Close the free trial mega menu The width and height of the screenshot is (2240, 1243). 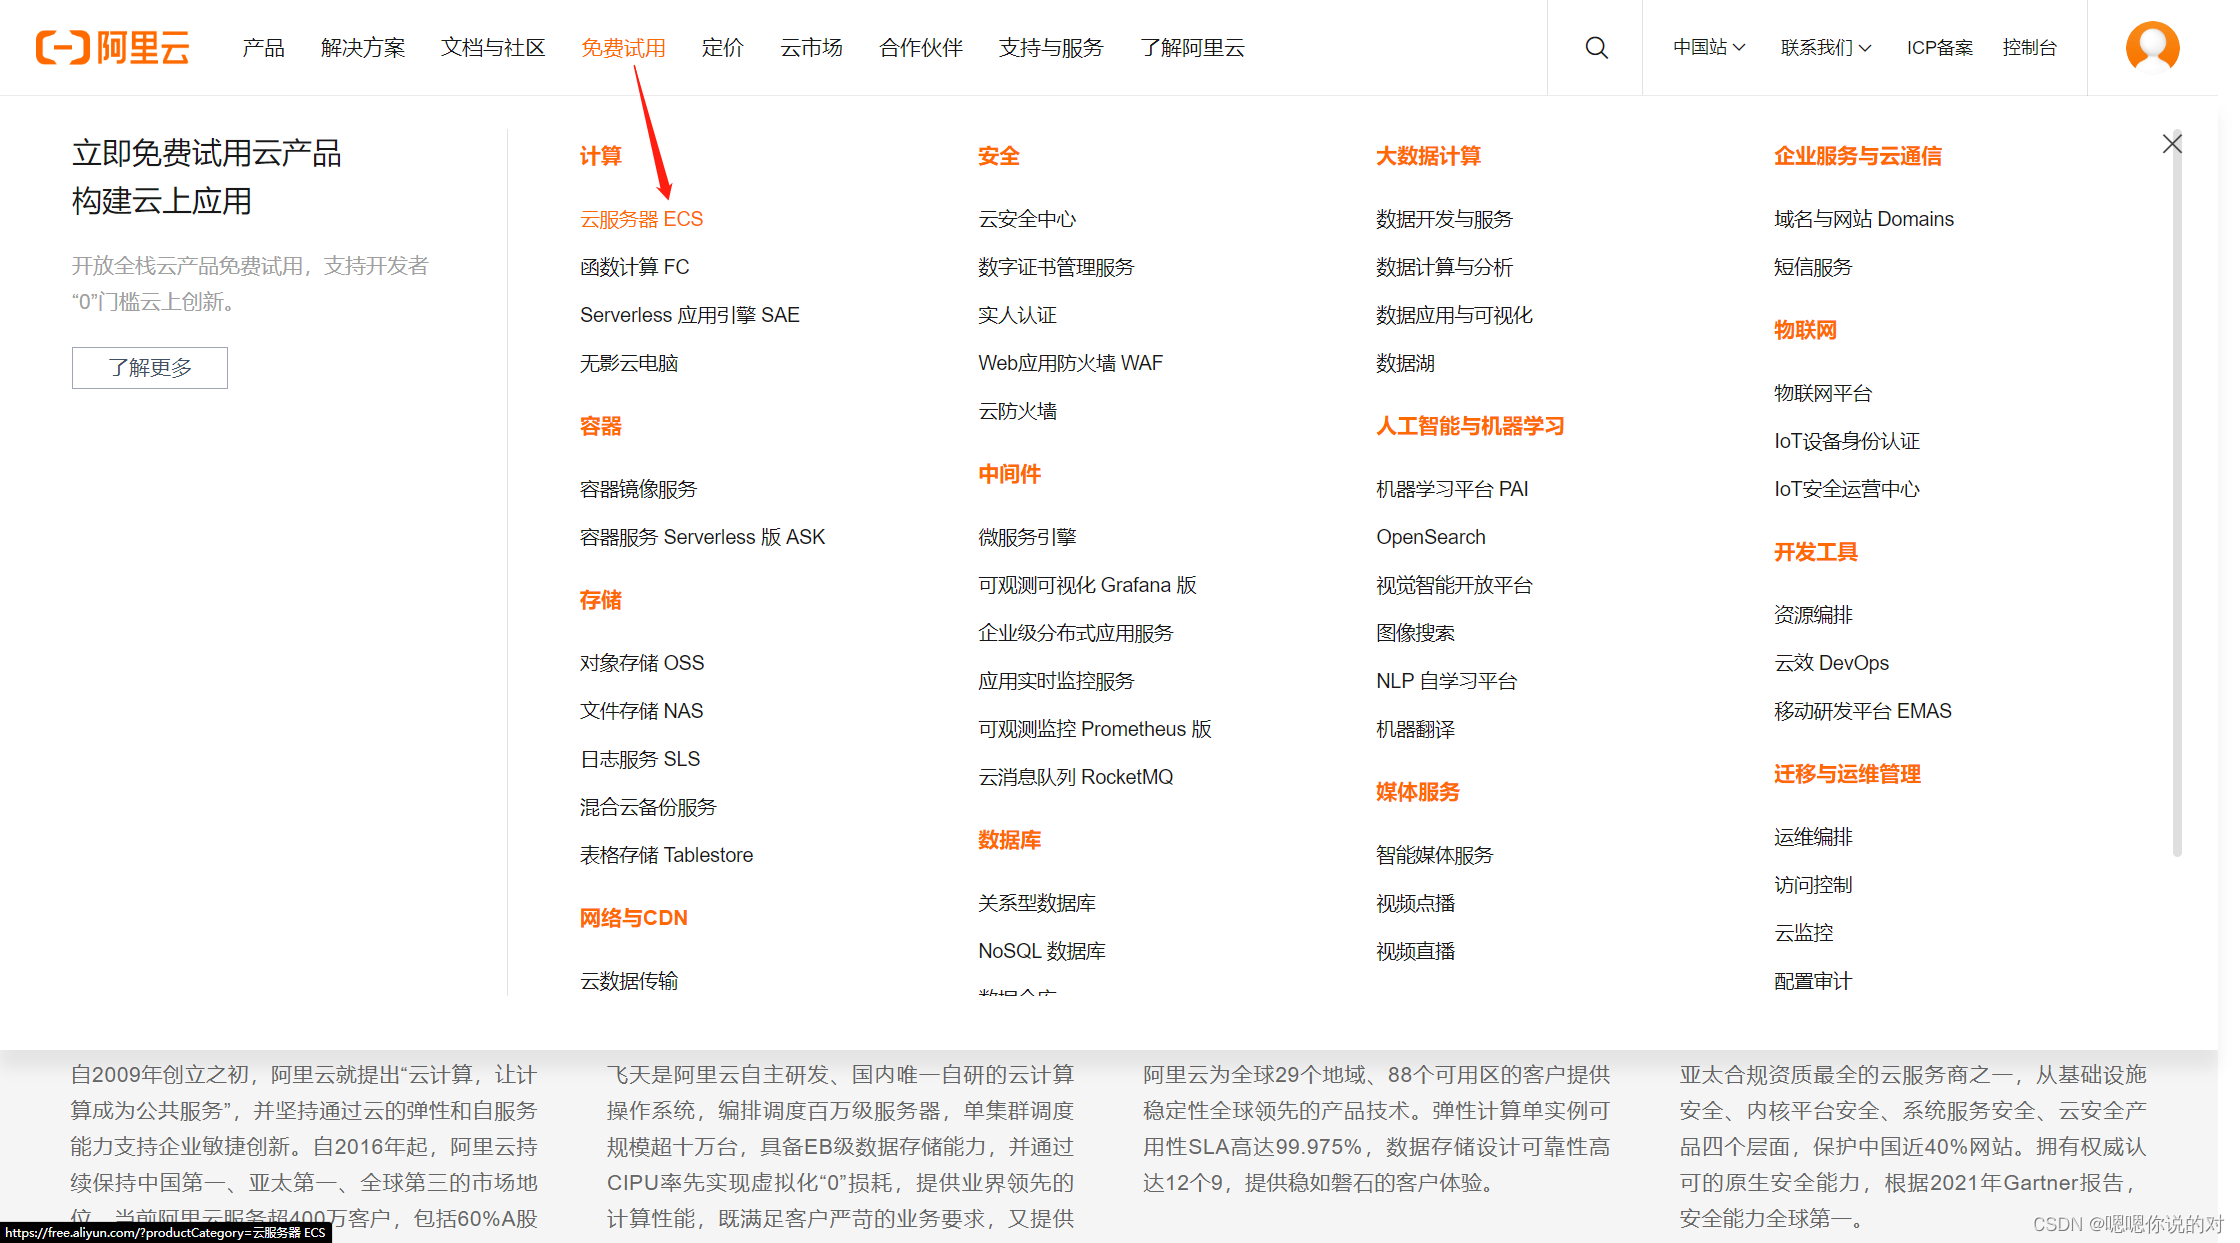coord(2171,144)
